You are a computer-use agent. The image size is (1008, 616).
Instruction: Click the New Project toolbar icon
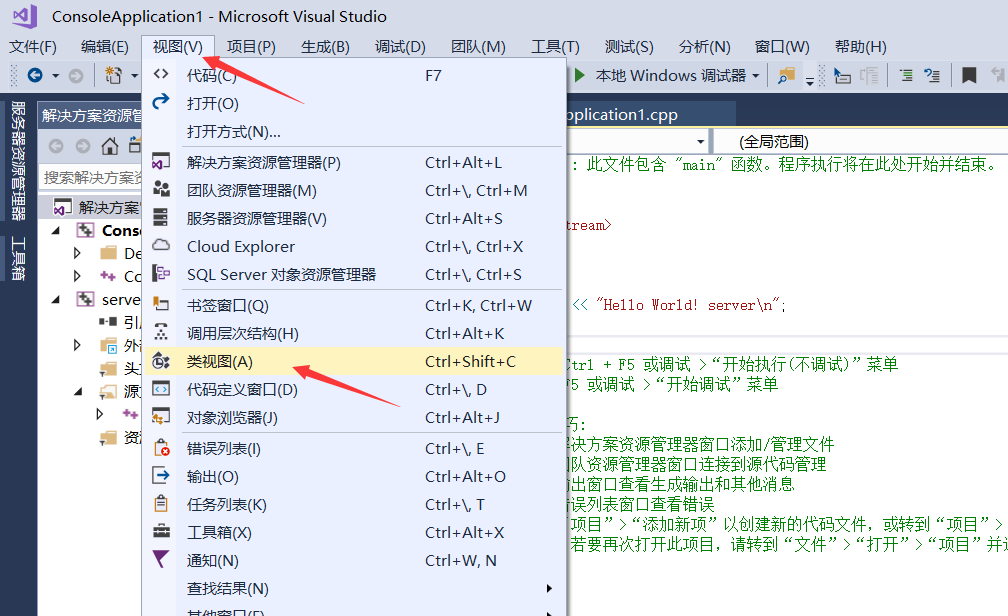point(113,76)
